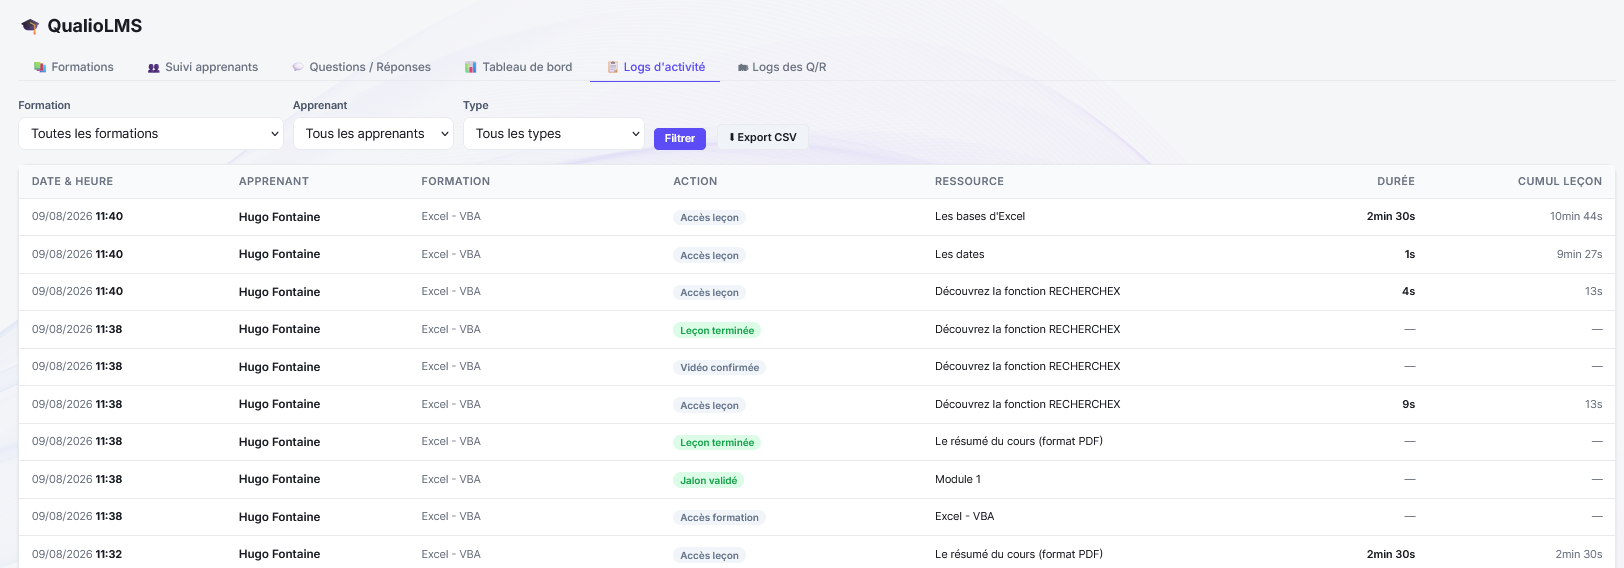Viewport: 1624px width, 568px height.
Task: Click the QualioLMS title text
Action: pyautogui.click(x=95, y=26)
